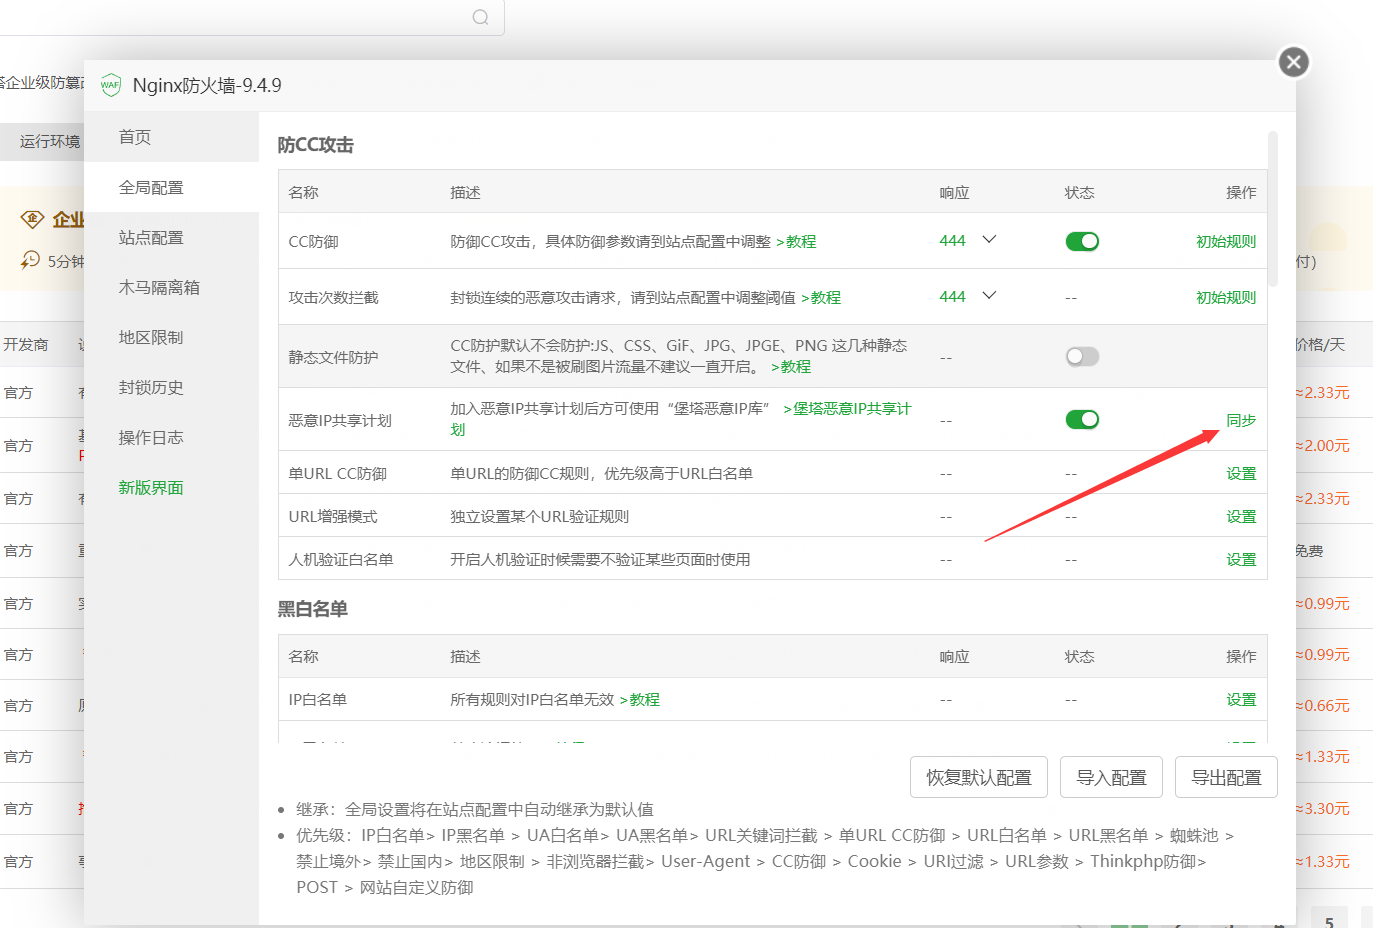Click the 防CC攻击 section heading

pyautogui.click(x=316, y=145)
